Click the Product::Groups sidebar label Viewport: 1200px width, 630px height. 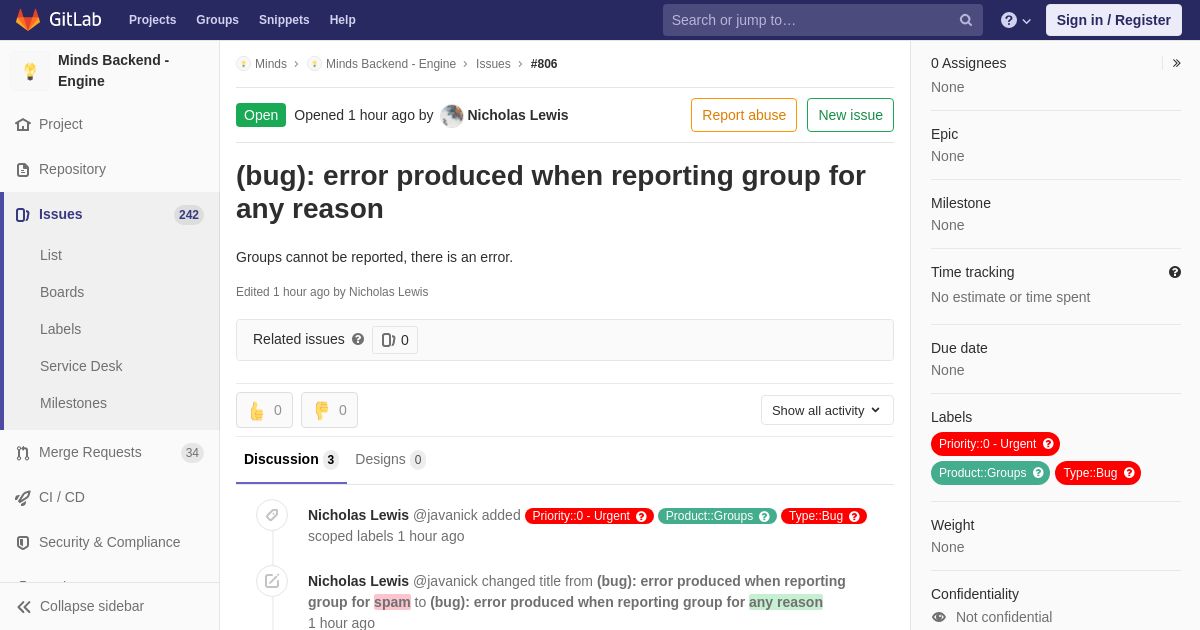(990, 473)
